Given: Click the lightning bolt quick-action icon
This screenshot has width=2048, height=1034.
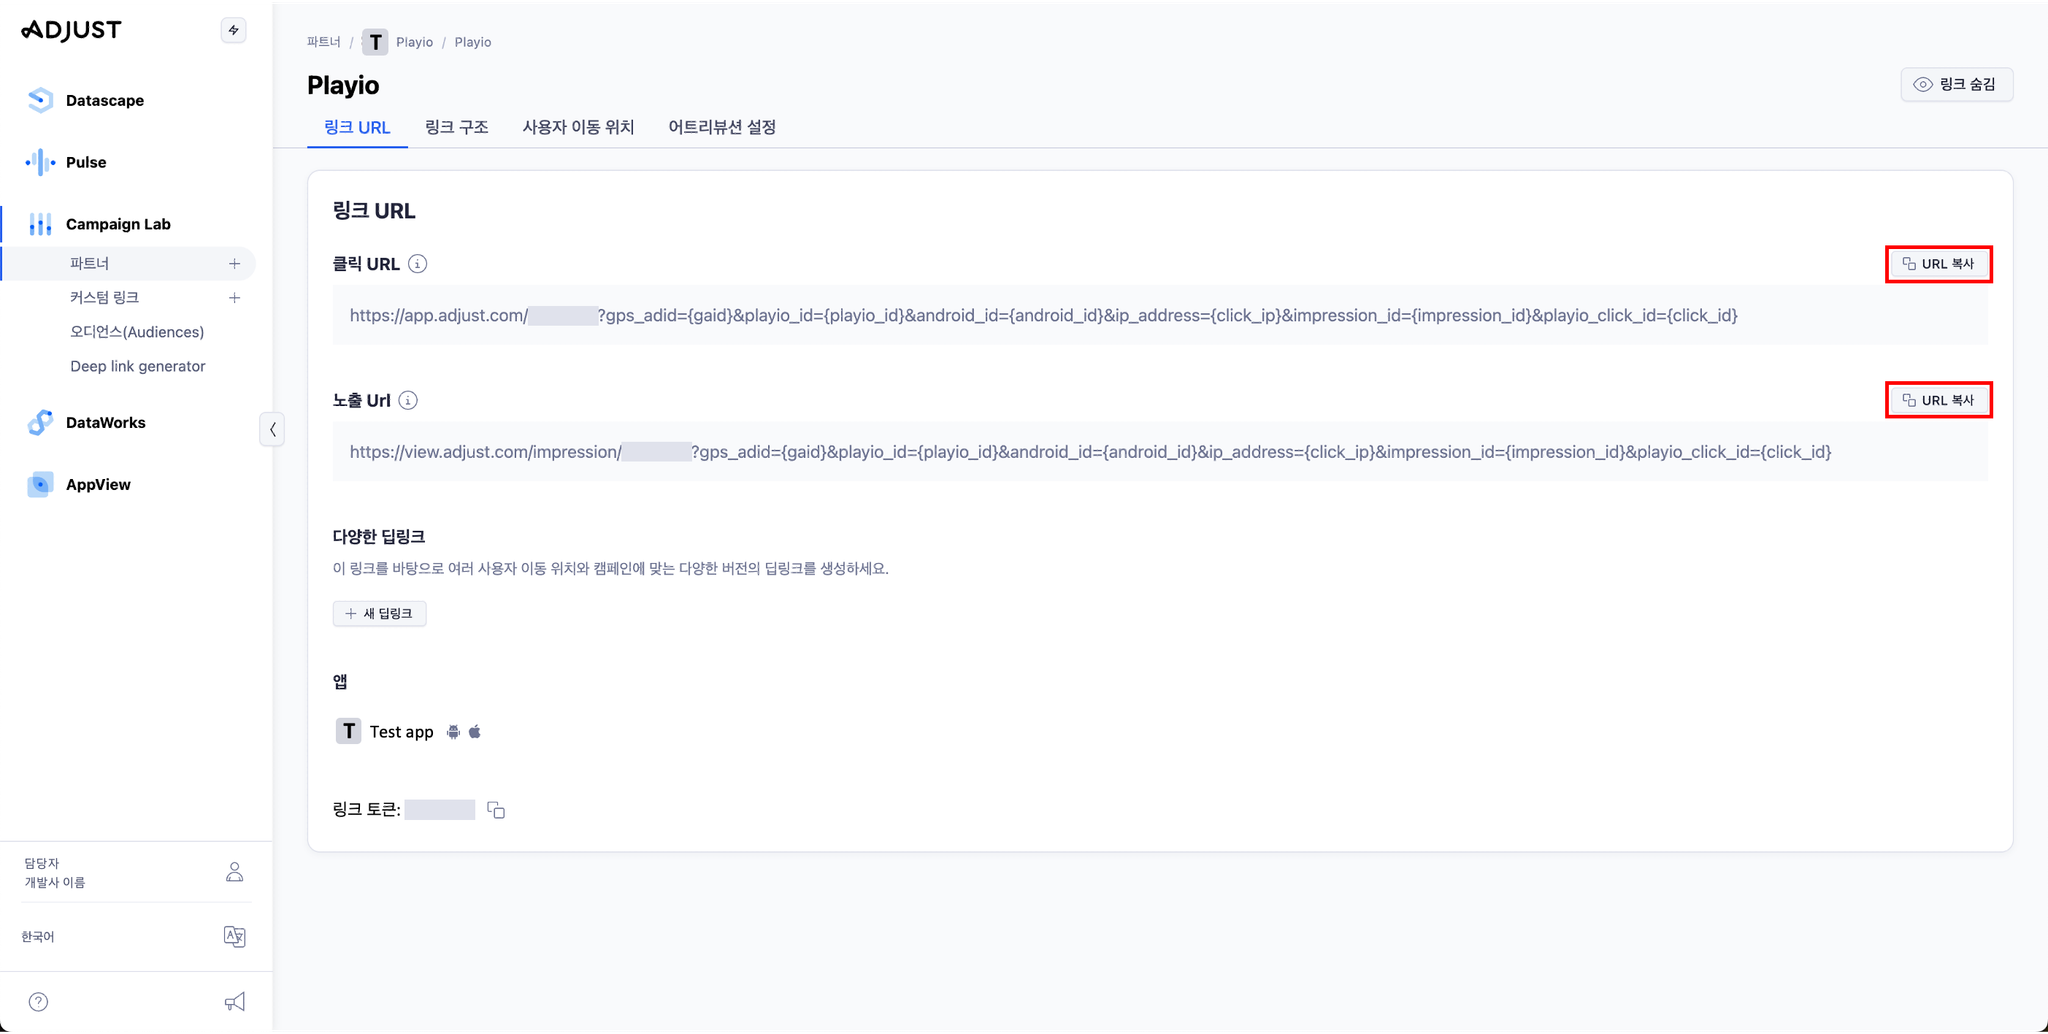Looking at the screenshot, I should (x=233, y=30).
